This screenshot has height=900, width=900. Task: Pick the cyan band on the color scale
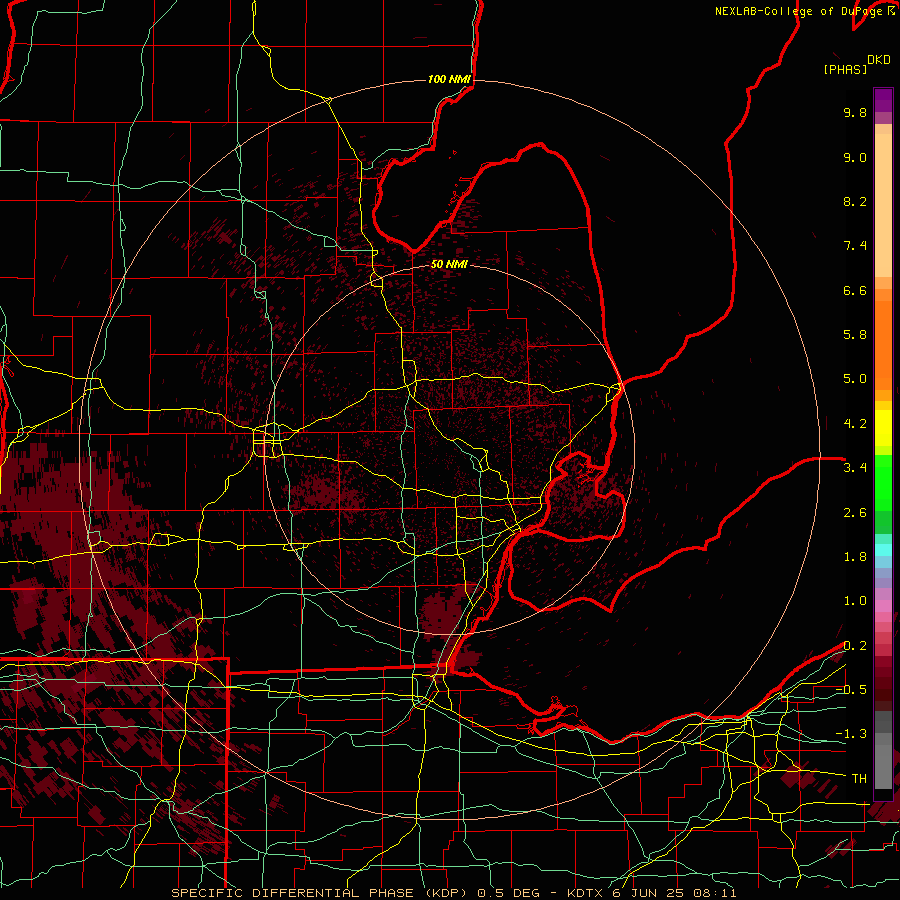pos(883,549)
